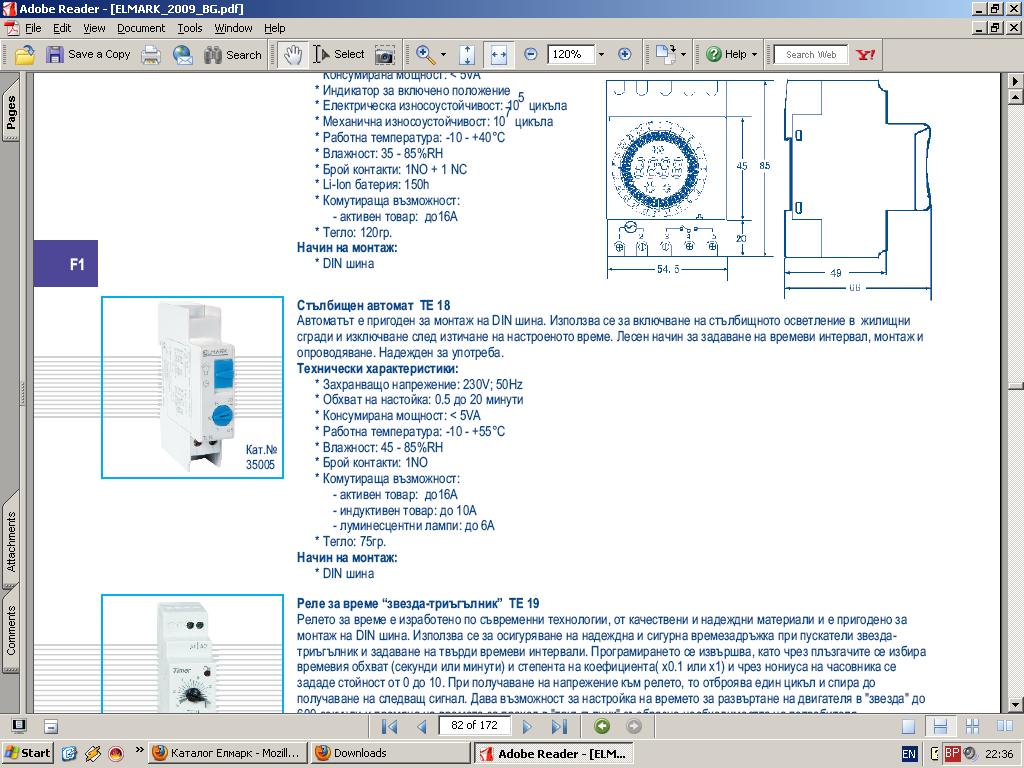This screenshot has height=768, width=1024.
Task: Open the Tools menu
Action: 190,28
